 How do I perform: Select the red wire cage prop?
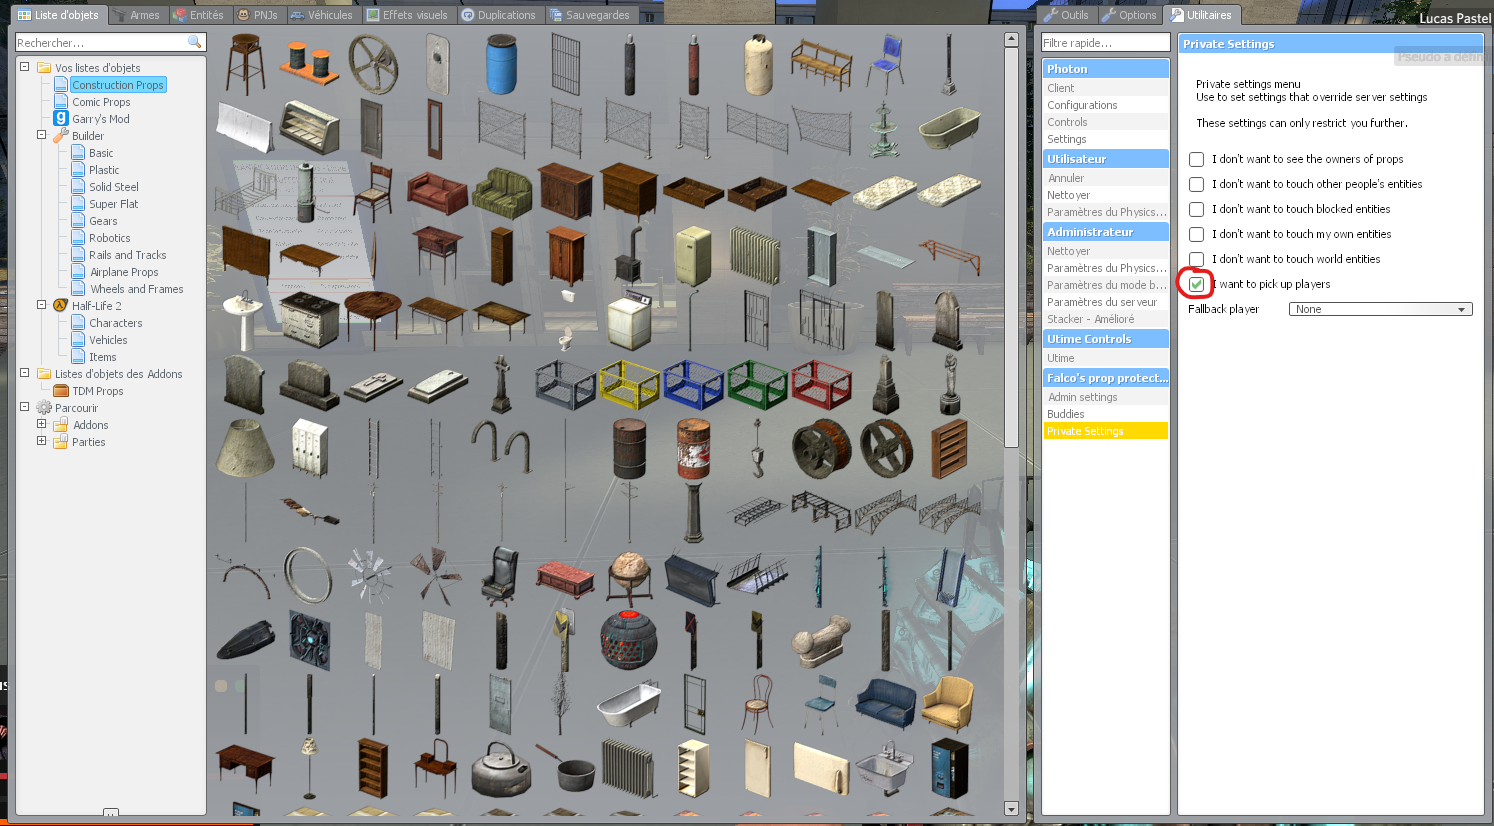tap(821, 384)
